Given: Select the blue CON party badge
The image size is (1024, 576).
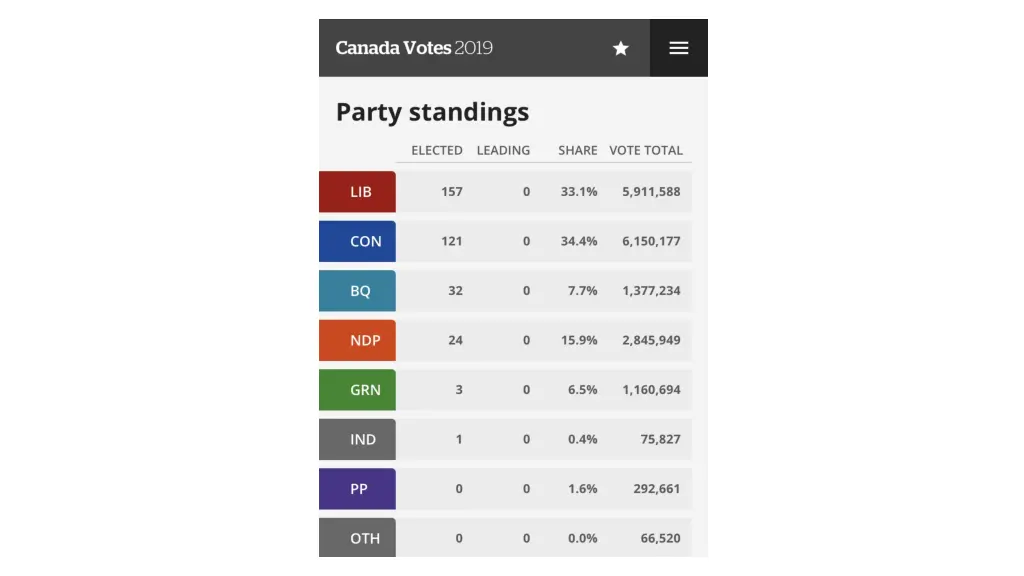Looking at the screenshot, I should [358, 241].
